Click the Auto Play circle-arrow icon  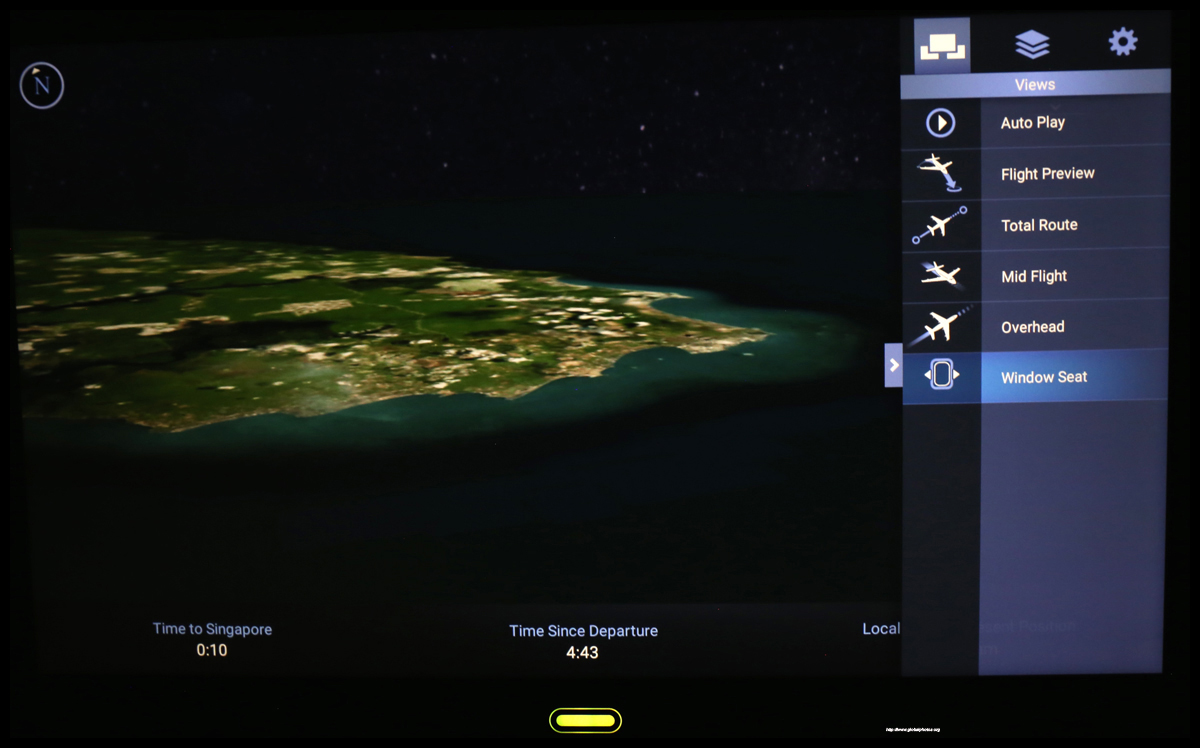click(x=940, y=123)
